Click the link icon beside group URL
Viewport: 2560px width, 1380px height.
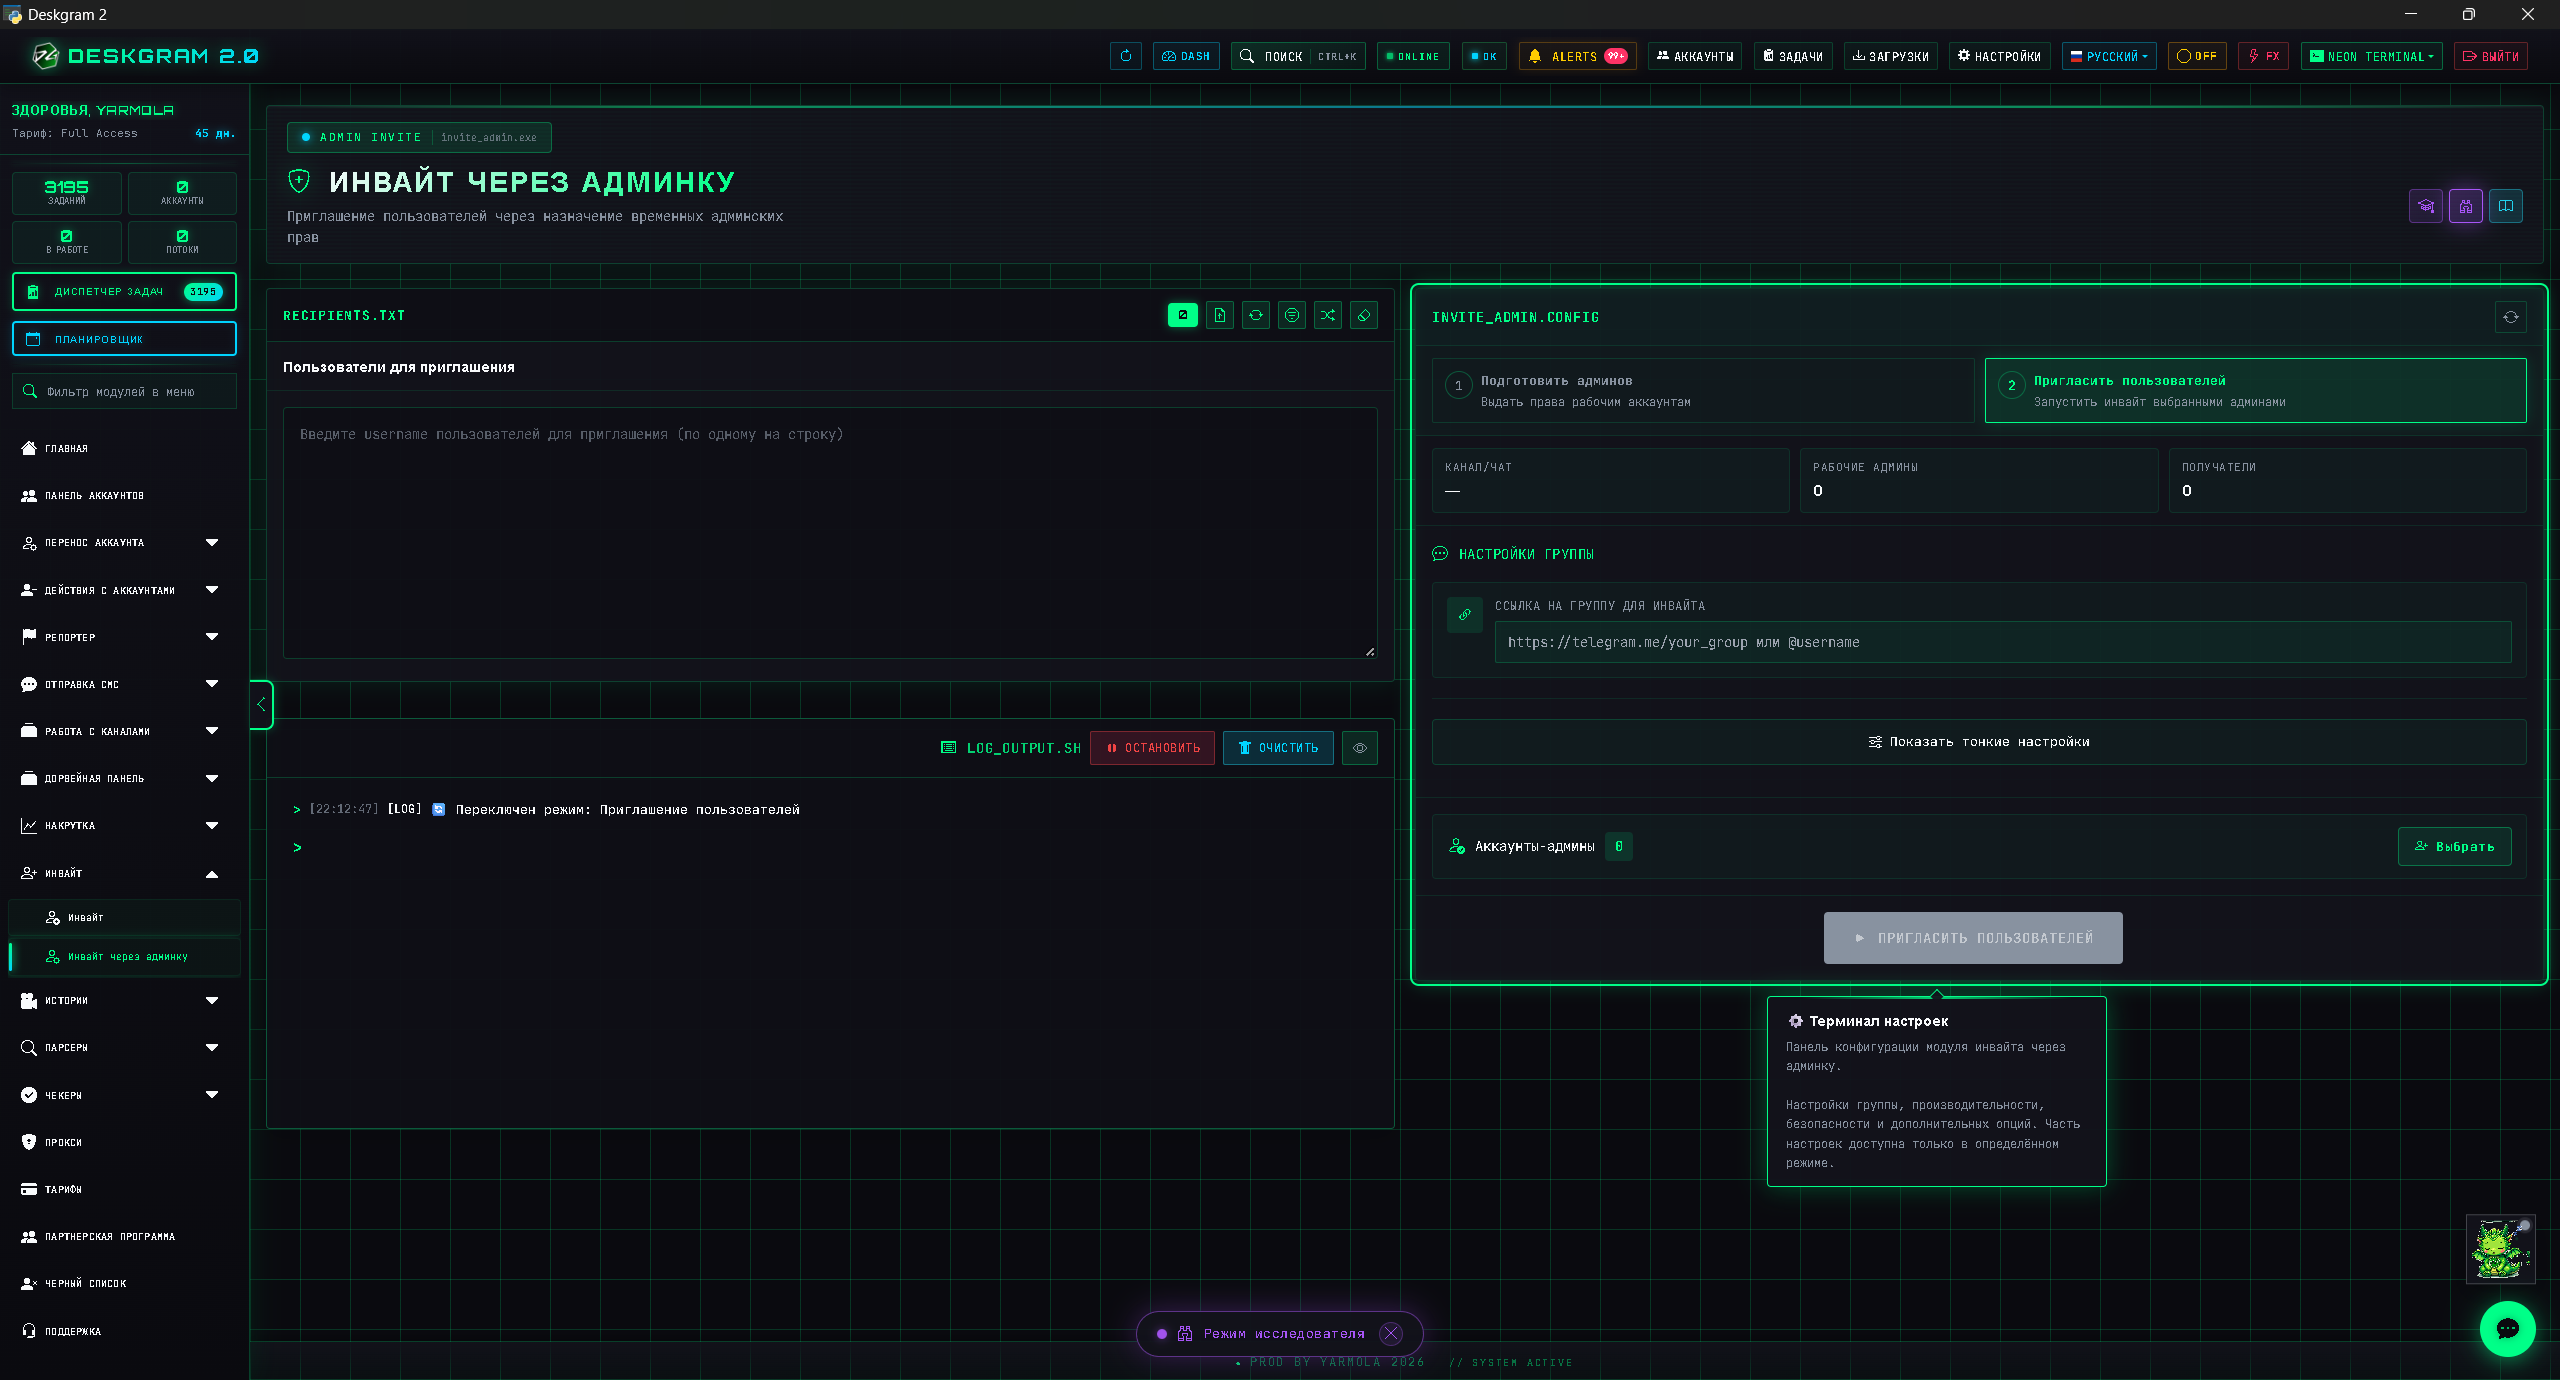(1464, 615)
